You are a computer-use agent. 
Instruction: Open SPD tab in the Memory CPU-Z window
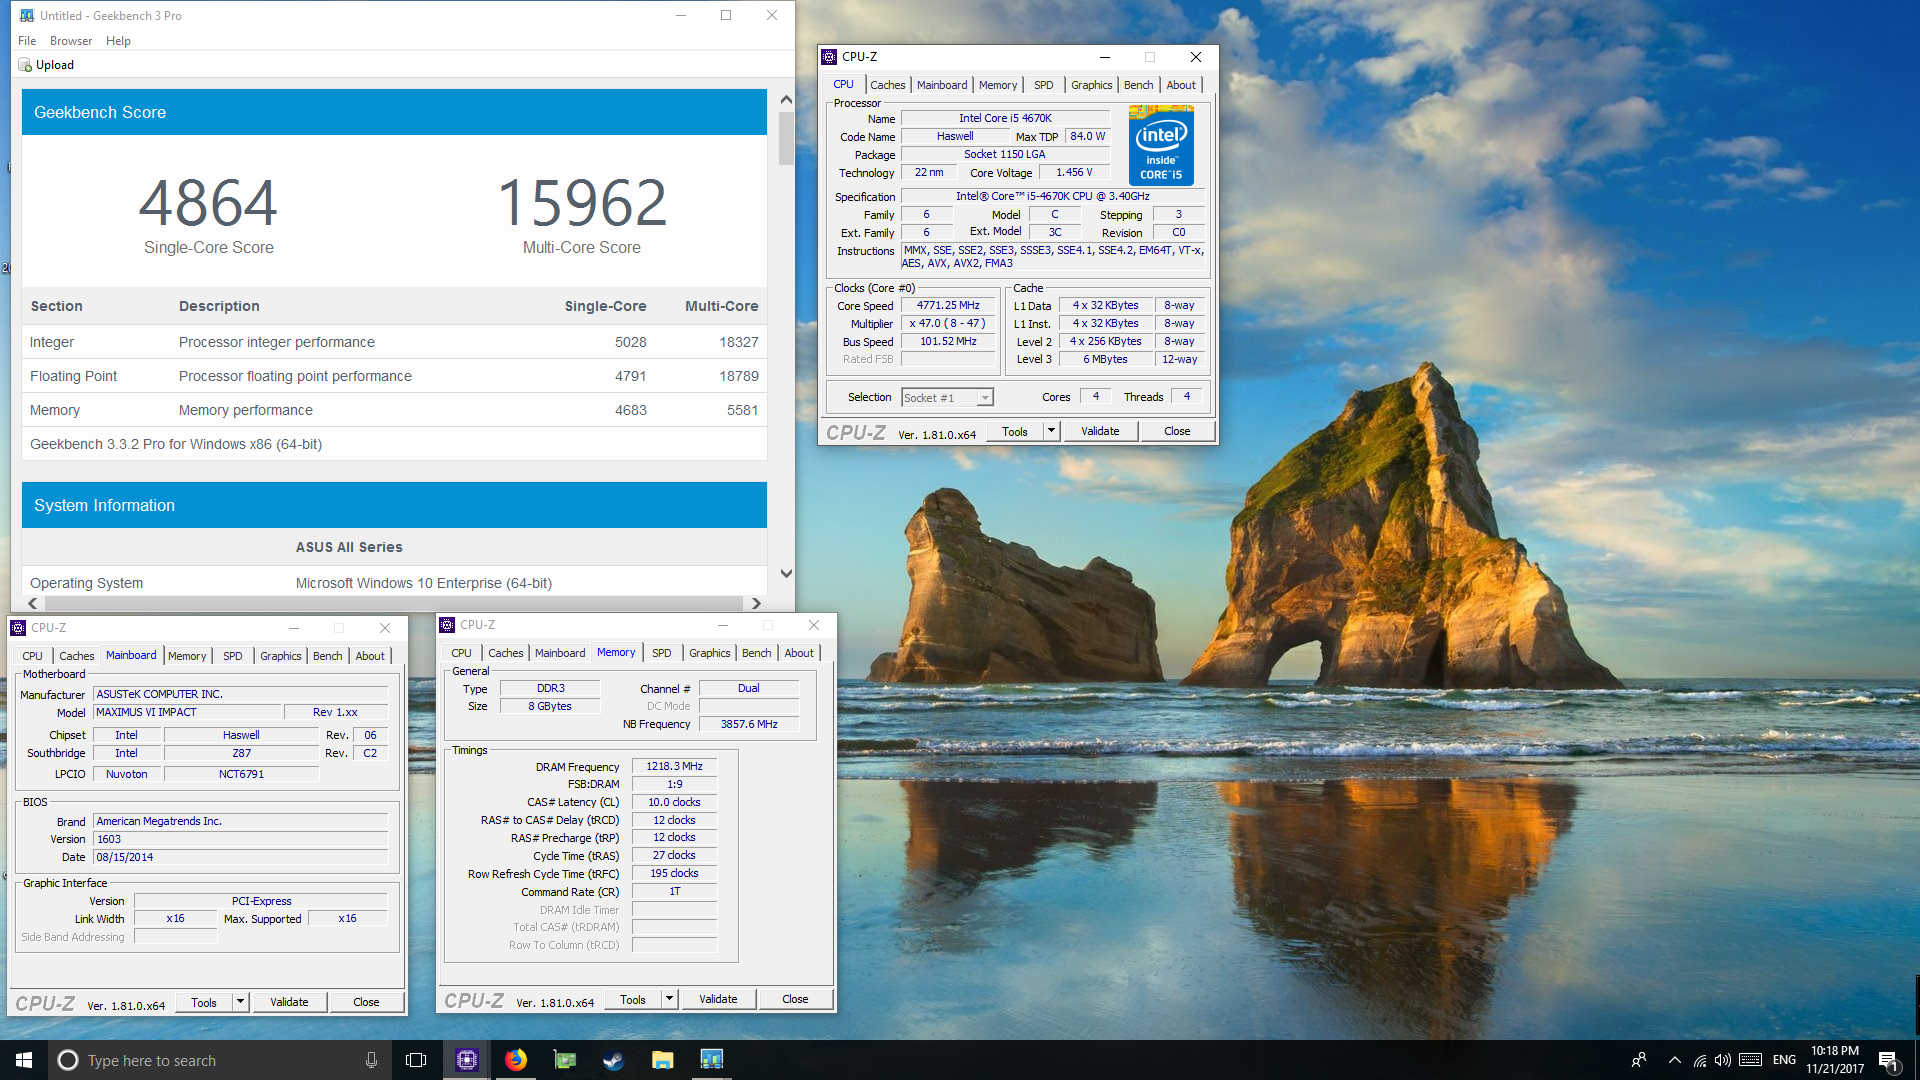(x=662, y=653)
